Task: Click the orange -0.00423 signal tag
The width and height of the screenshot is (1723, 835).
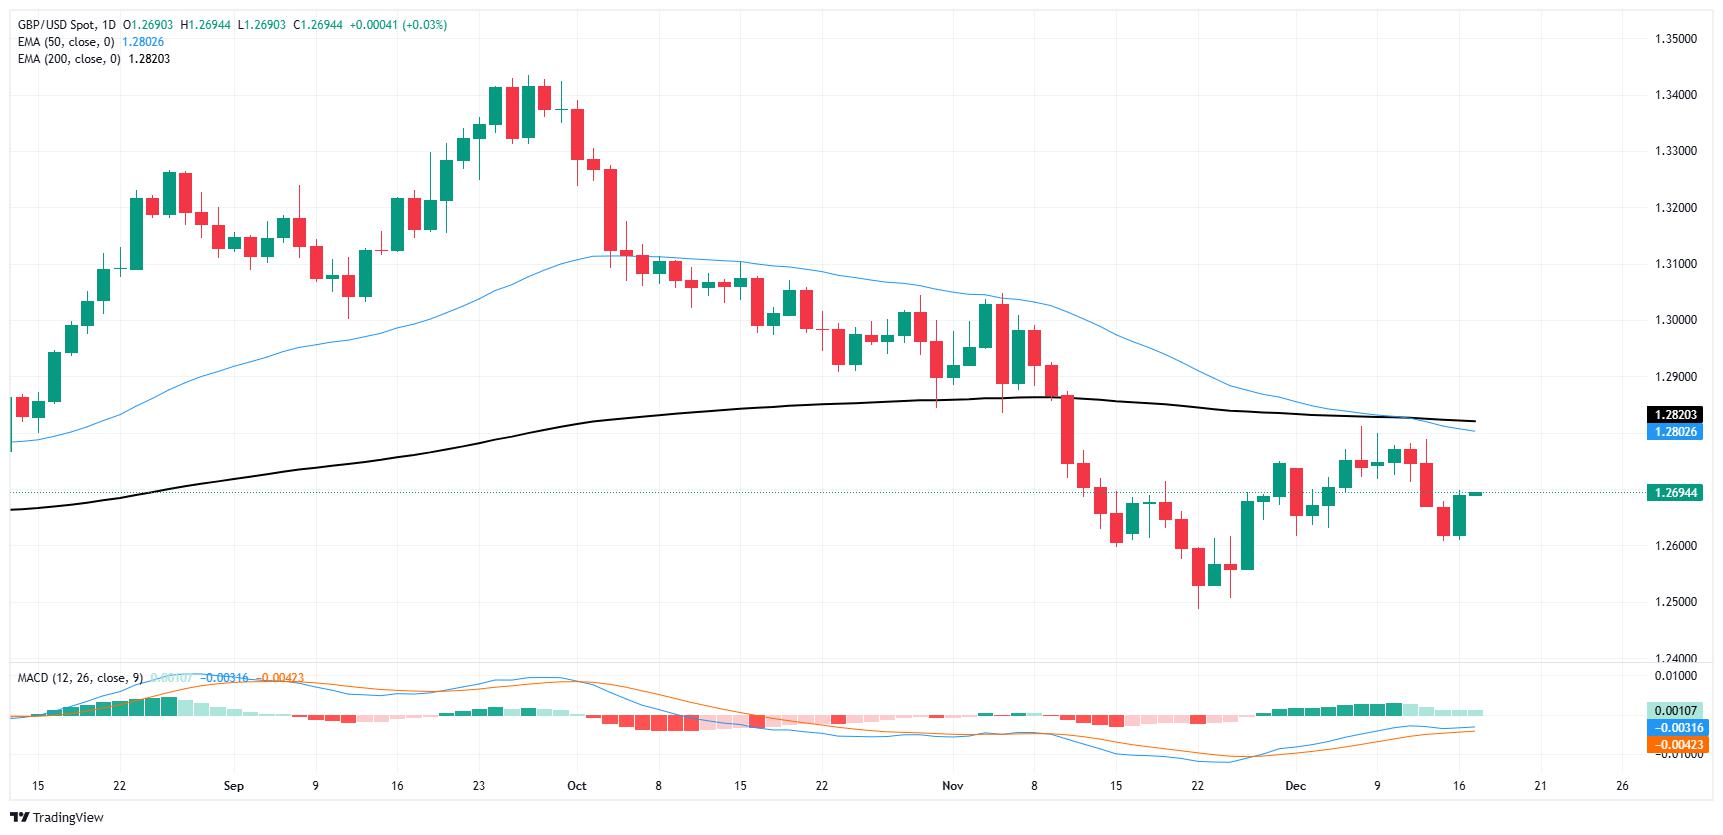Action: pyautogui.click(x=1674, y=744)
